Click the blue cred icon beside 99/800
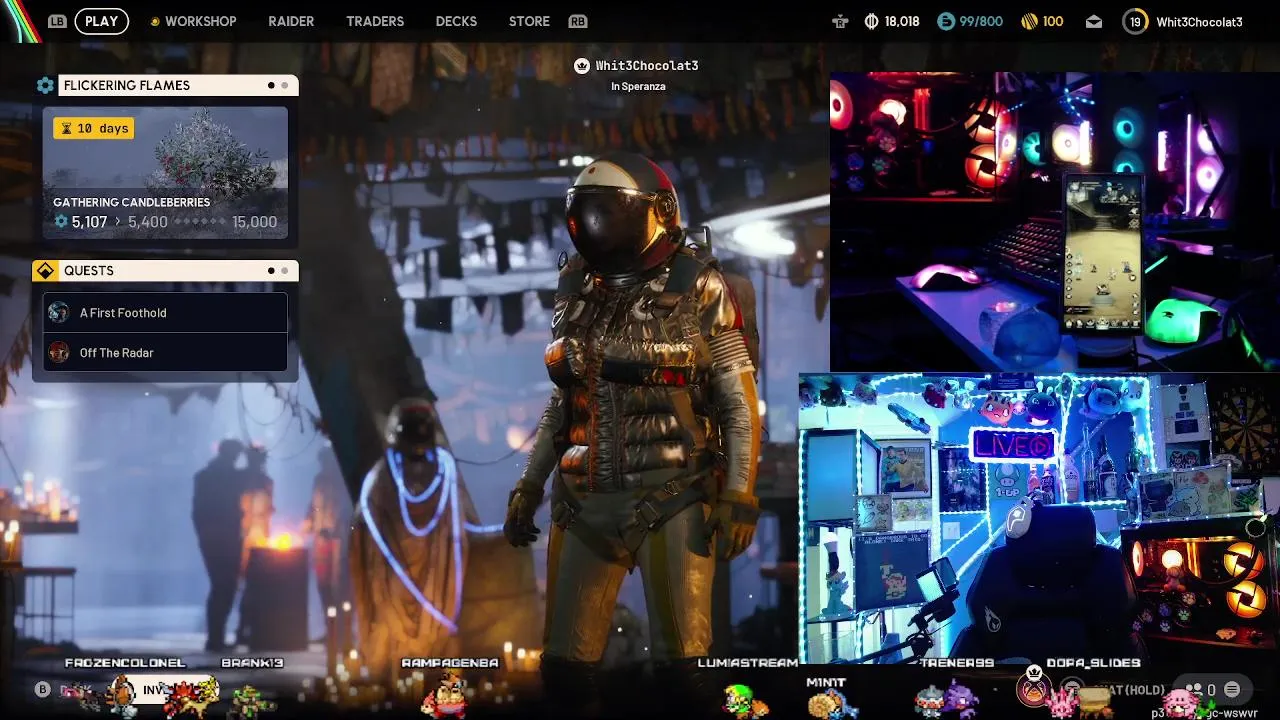This screenshot has width=1280, height=720. tap(946, 21)
